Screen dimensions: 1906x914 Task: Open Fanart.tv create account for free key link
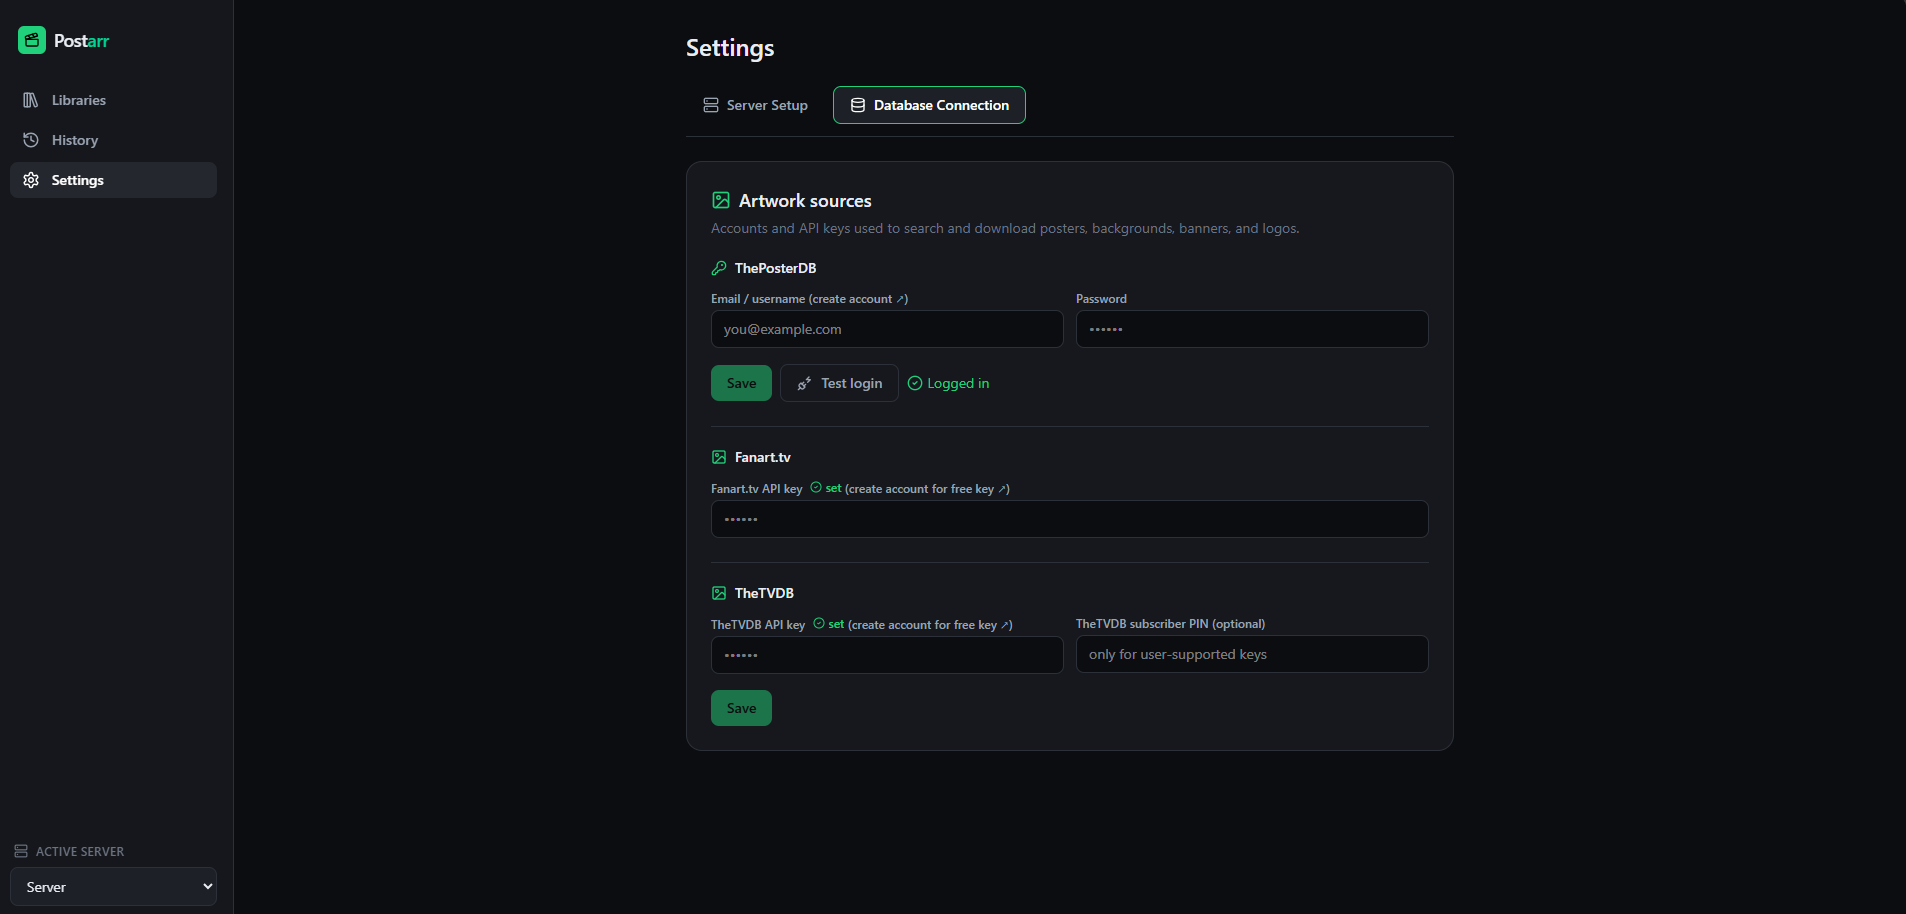pyautogui.click(x=927, y=489)
